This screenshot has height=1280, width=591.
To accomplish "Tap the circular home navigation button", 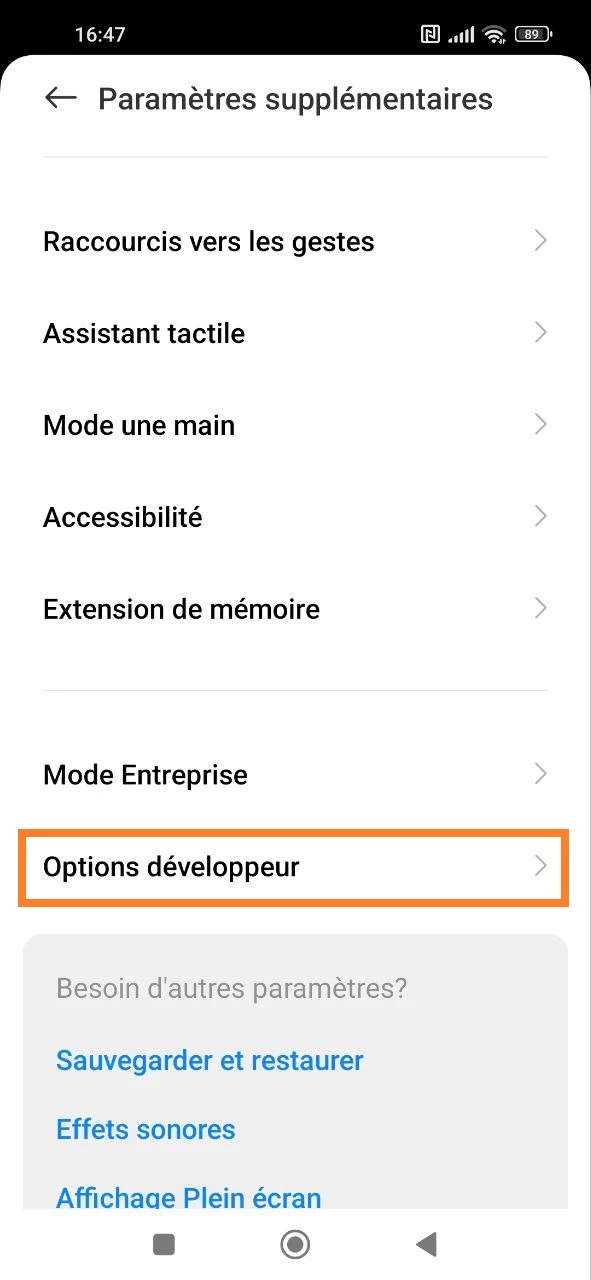I will (295, 1244).
